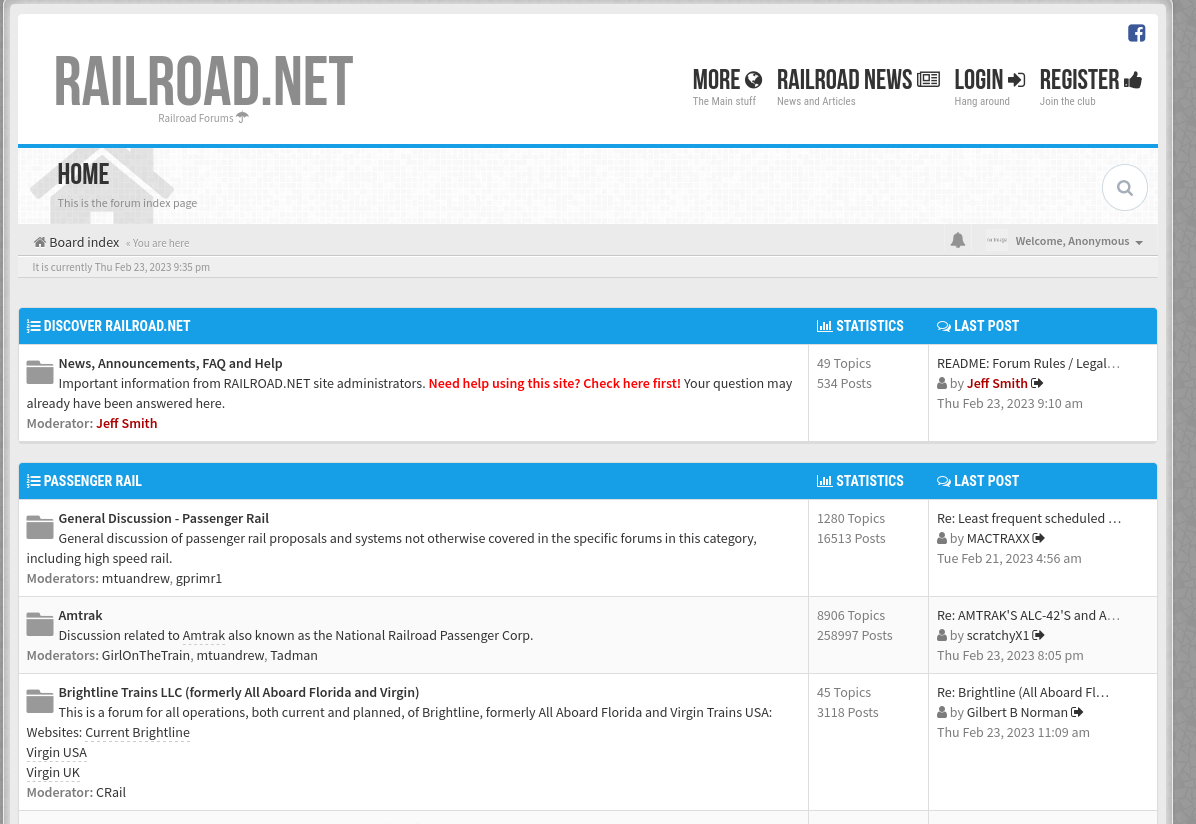Click folder icon for News, Announcements forum
This screenshot has height=824, width=1196.
pyautogui.click(x=40, y=372)
